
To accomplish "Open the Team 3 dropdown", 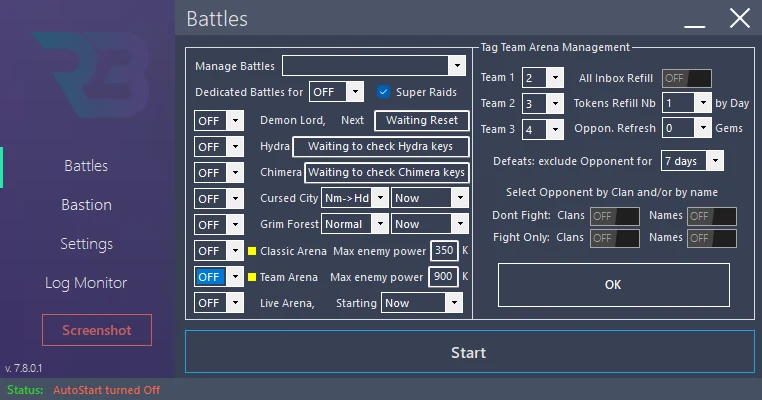I will [543, 129].
